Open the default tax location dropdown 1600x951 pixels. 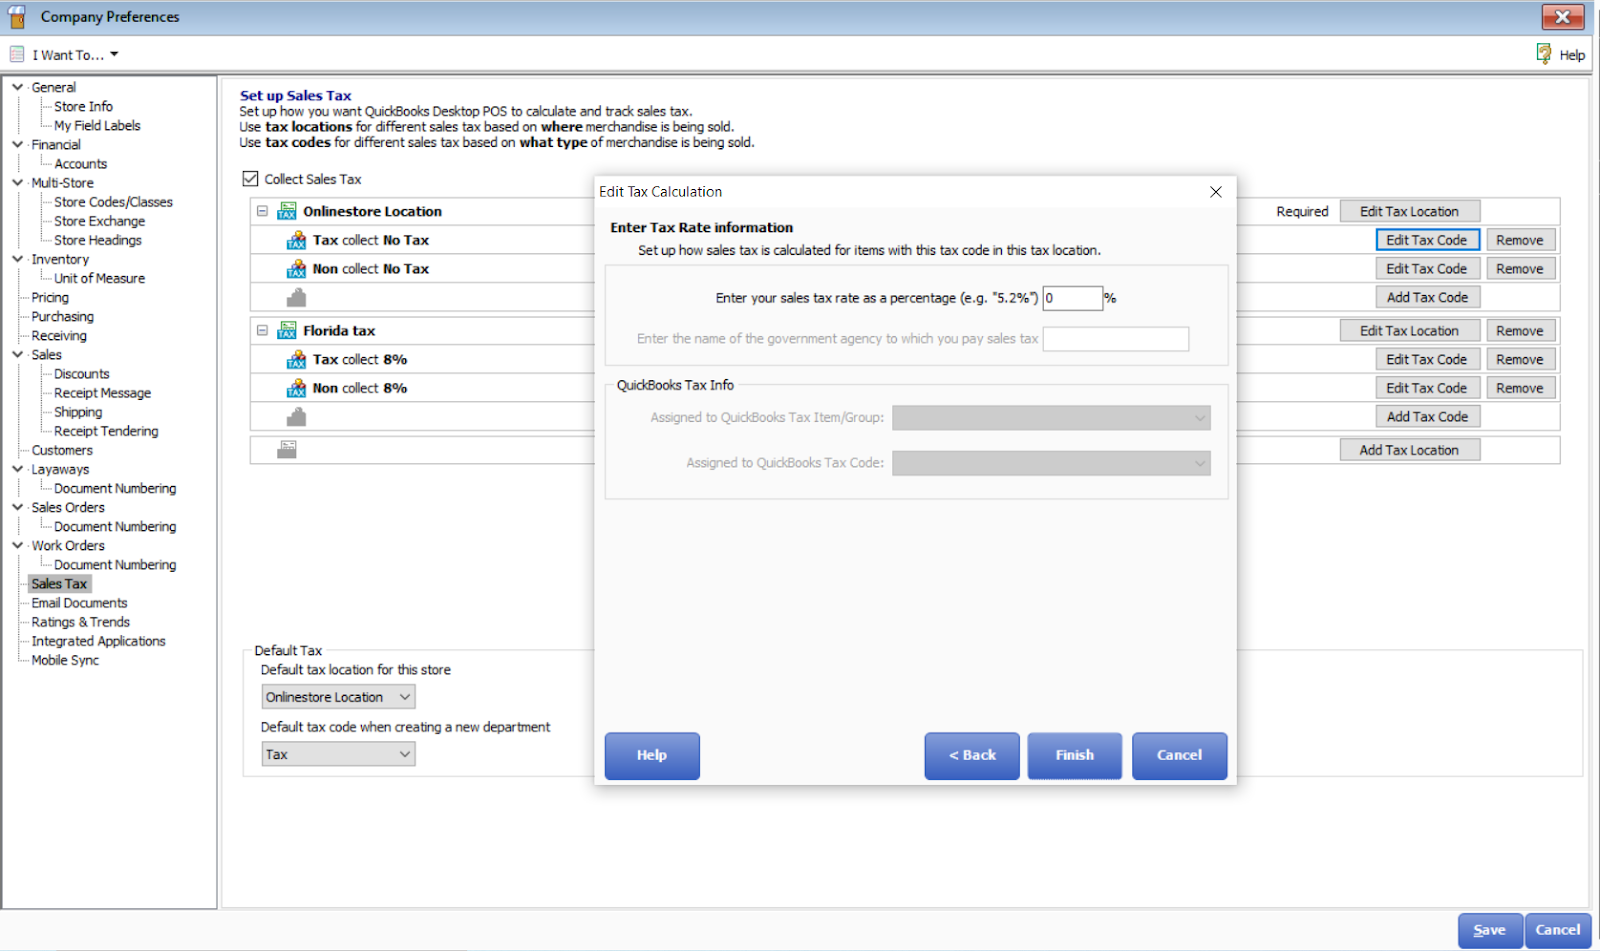338,697
